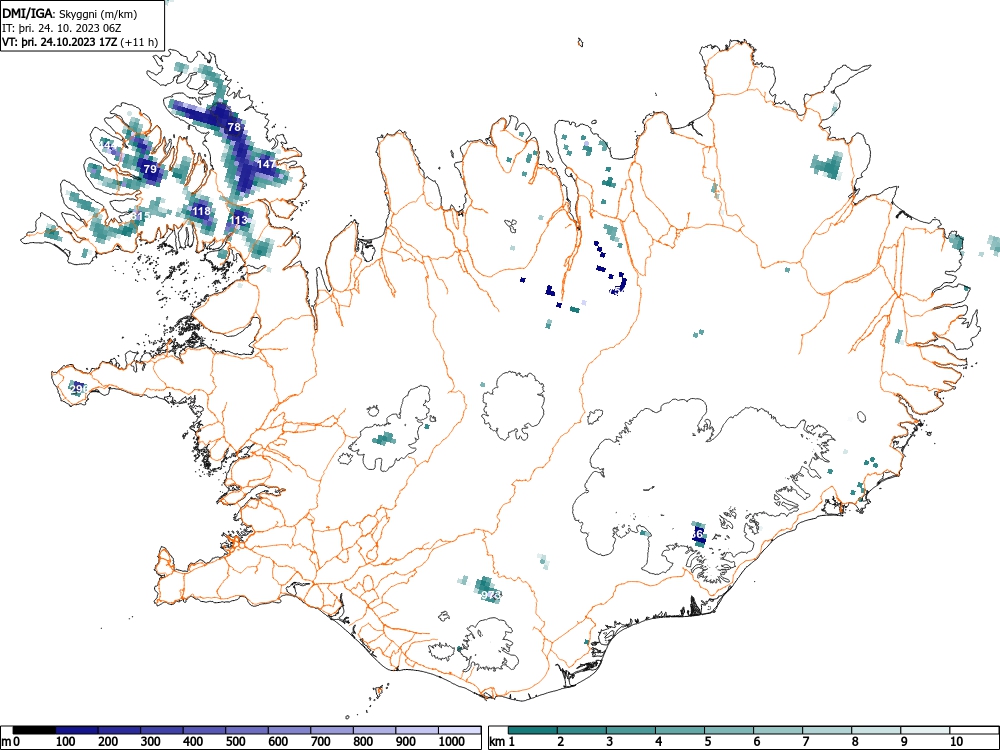Click the legend tick label 1000
Viewport: 1000px width, 750px height.
[452, 742]
